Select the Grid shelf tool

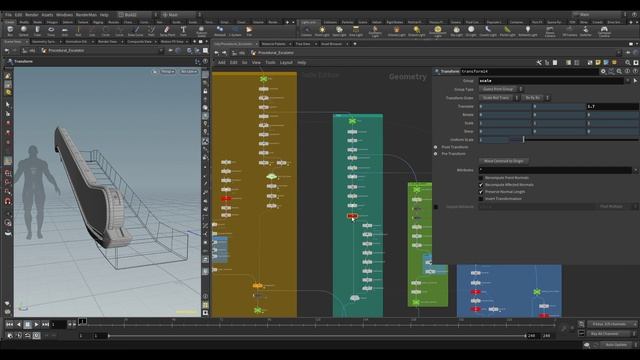(x=64, y=31)
